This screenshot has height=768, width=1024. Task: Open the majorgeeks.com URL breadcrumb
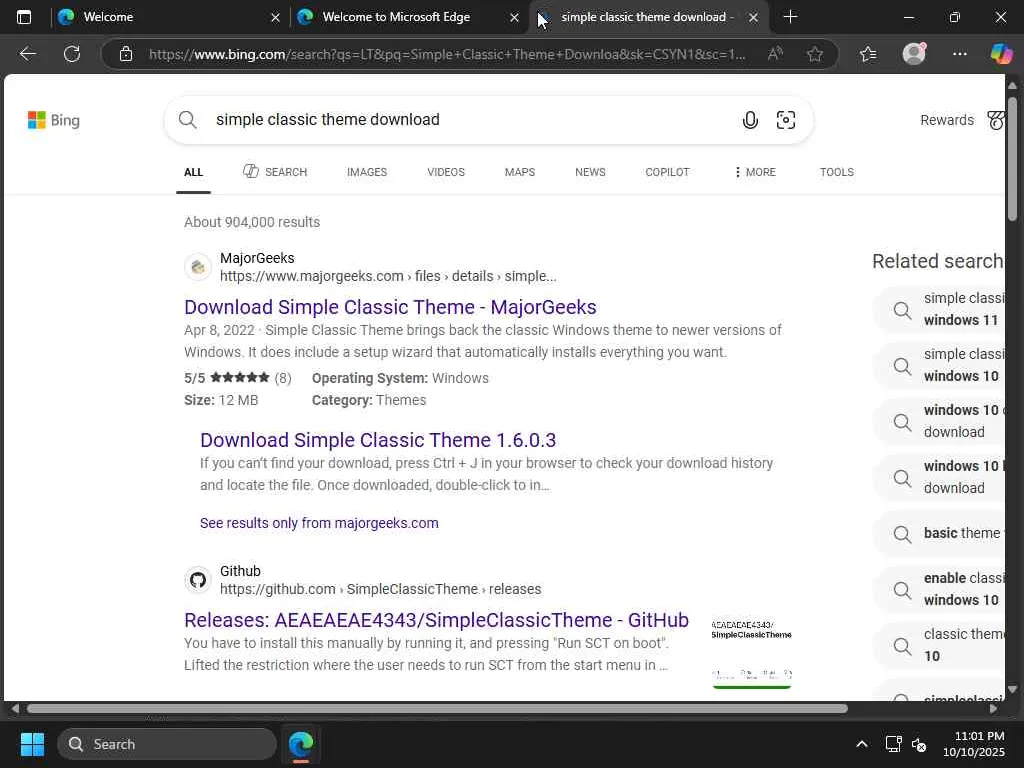click(388, 276)
